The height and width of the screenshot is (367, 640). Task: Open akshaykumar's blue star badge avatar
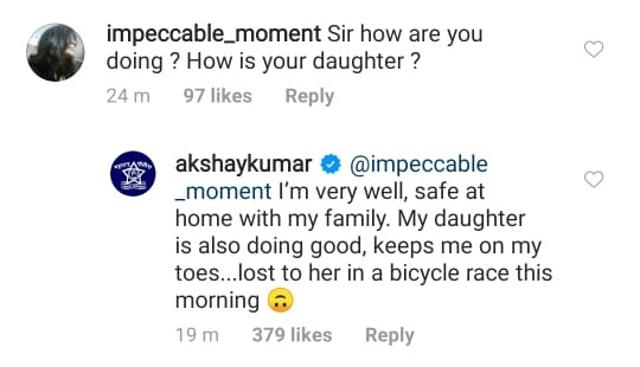133,173
